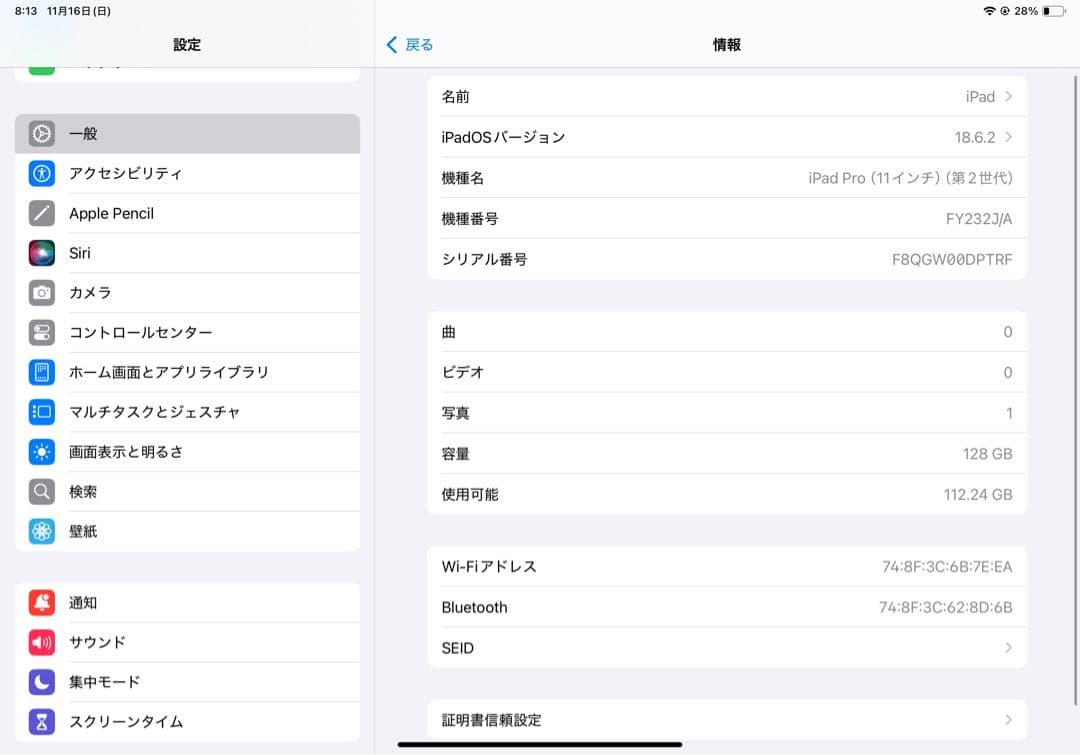Tap 戻る to go back
Image resolution: width=1080 pixels, height=755 pixels.
tap(408, 44)
